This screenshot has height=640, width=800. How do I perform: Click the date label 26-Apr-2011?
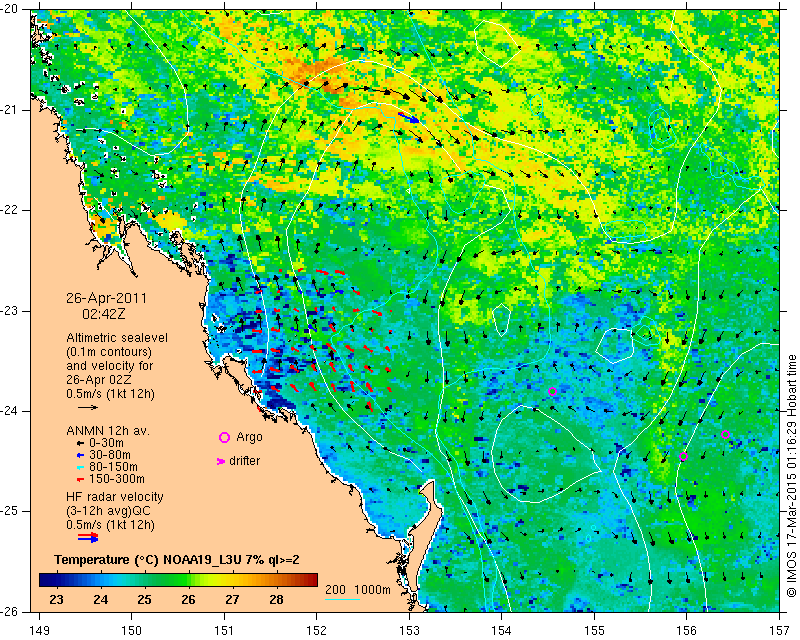(x=107, y=299)
